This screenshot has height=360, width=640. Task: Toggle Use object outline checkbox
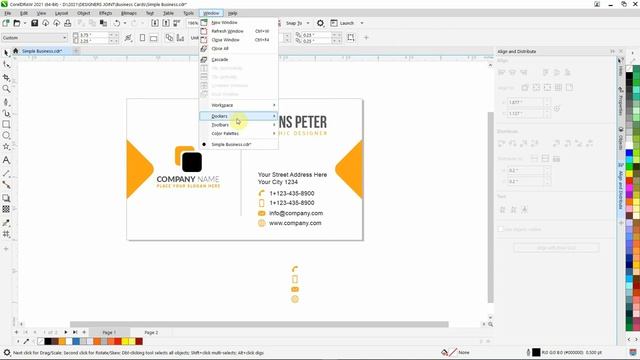[x=500, y=229]
